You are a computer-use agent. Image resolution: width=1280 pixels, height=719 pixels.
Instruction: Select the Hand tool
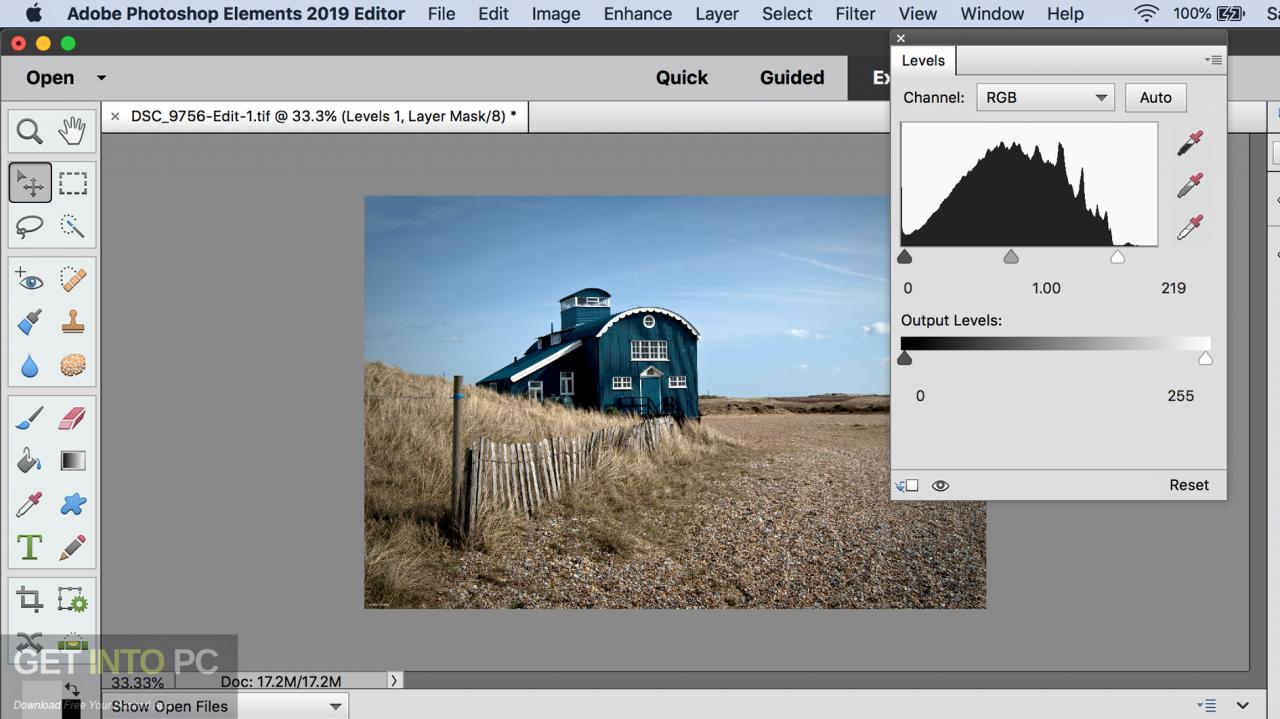point(72,131)
